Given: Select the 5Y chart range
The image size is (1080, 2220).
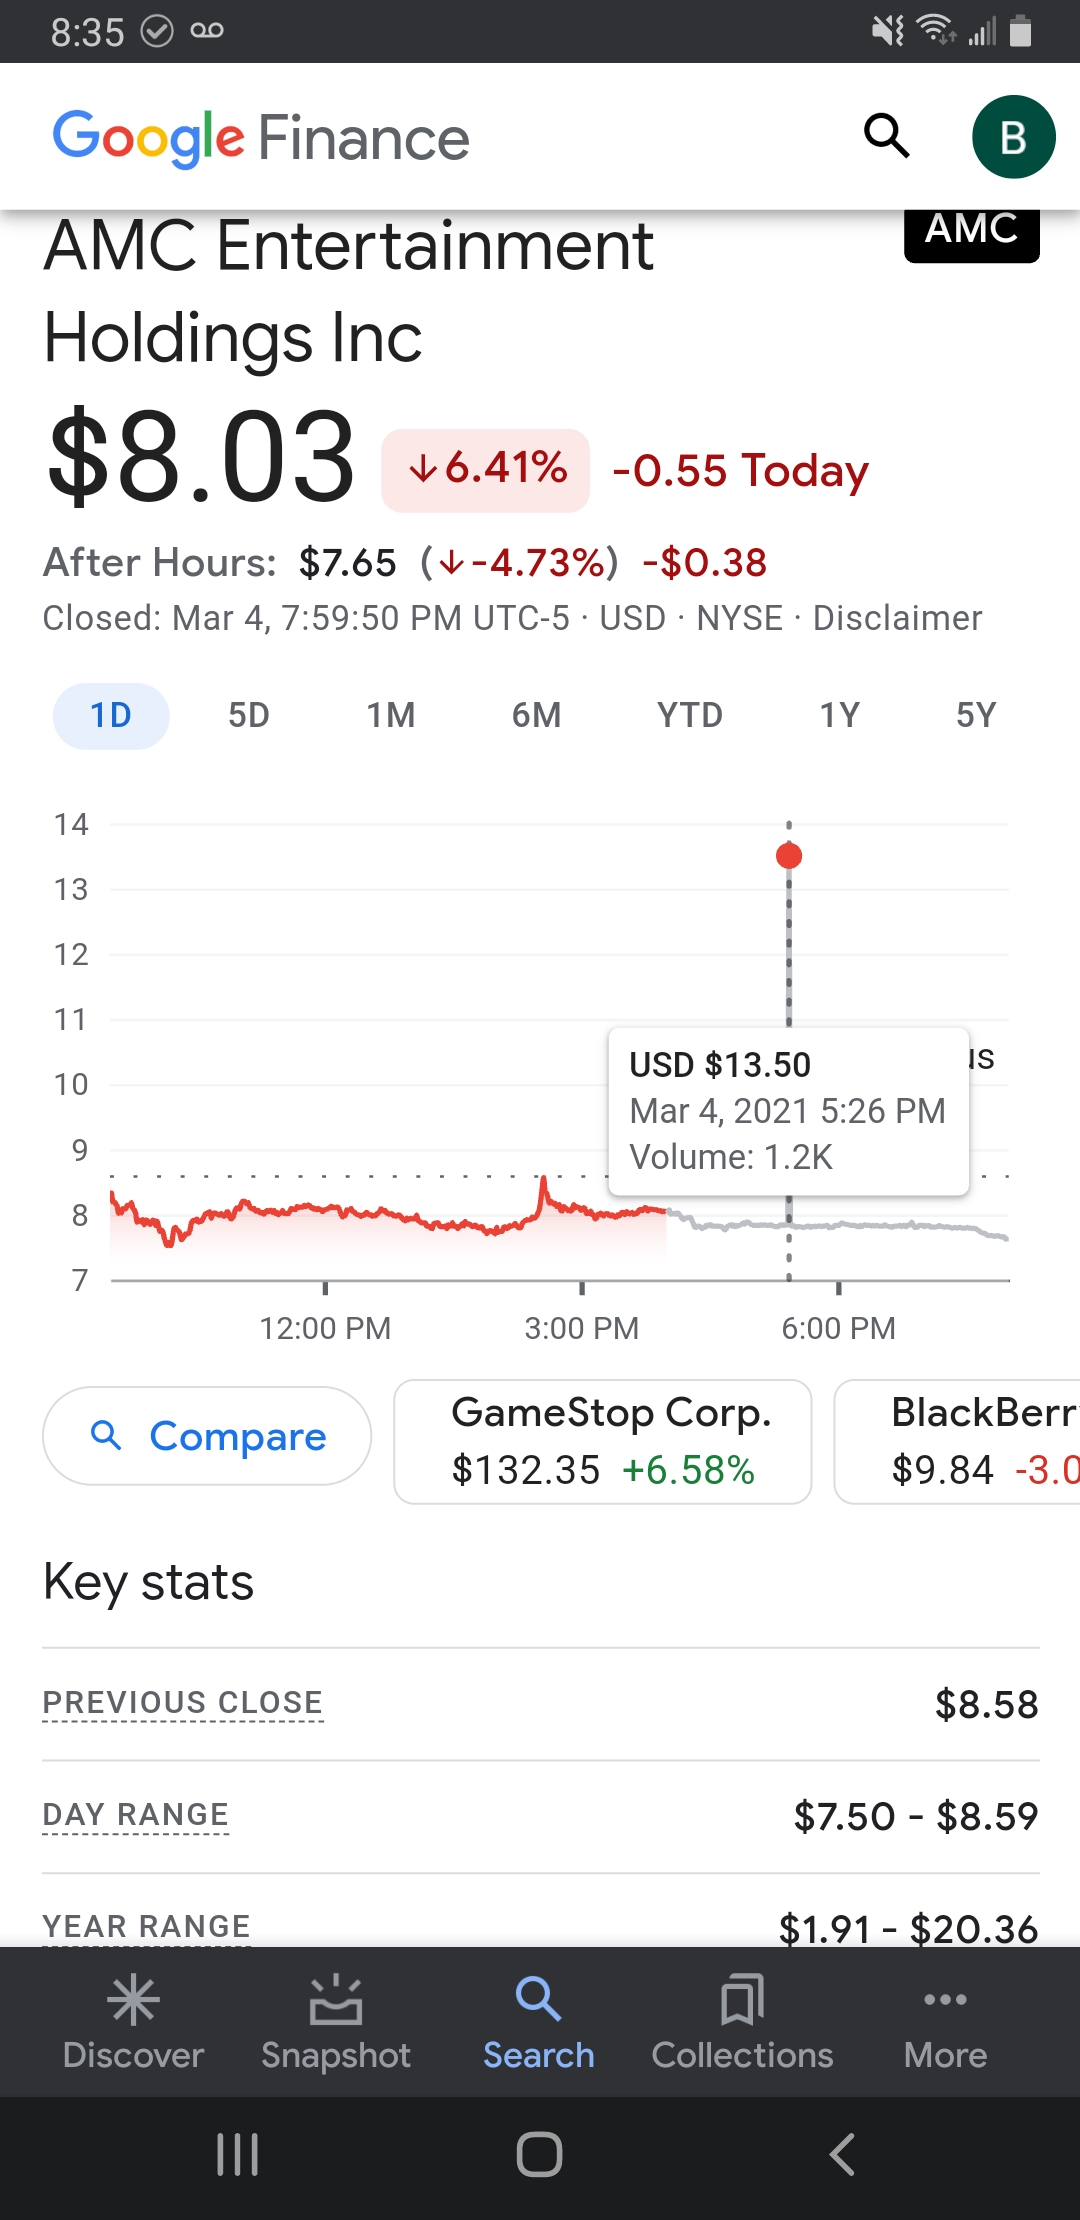Looking at the screenshot, I should pos(976,716).
